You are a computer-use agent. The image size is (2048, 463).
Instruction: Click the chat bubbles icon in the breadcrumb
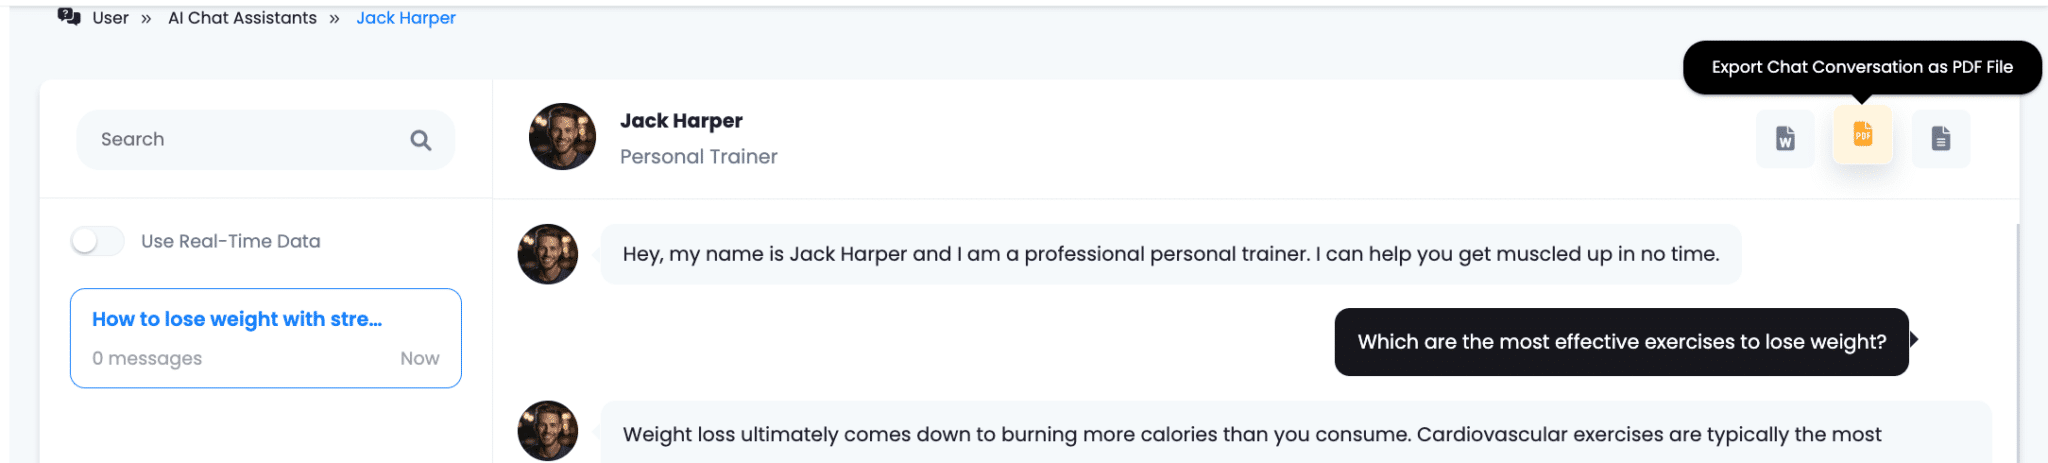click(69, 17)
